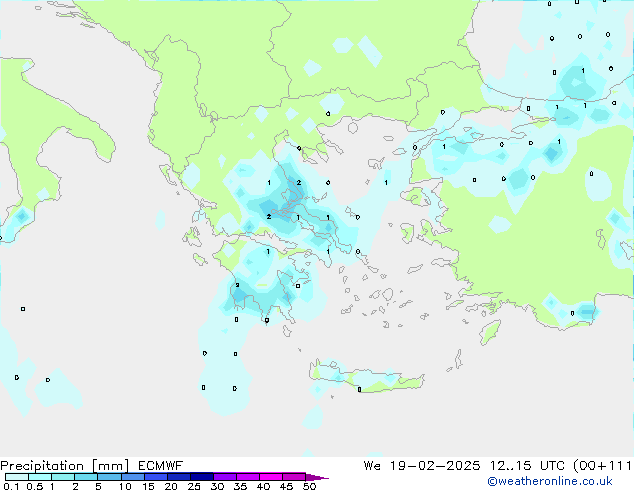
Task: Click the "50" legend scale label
Action: 309,486
